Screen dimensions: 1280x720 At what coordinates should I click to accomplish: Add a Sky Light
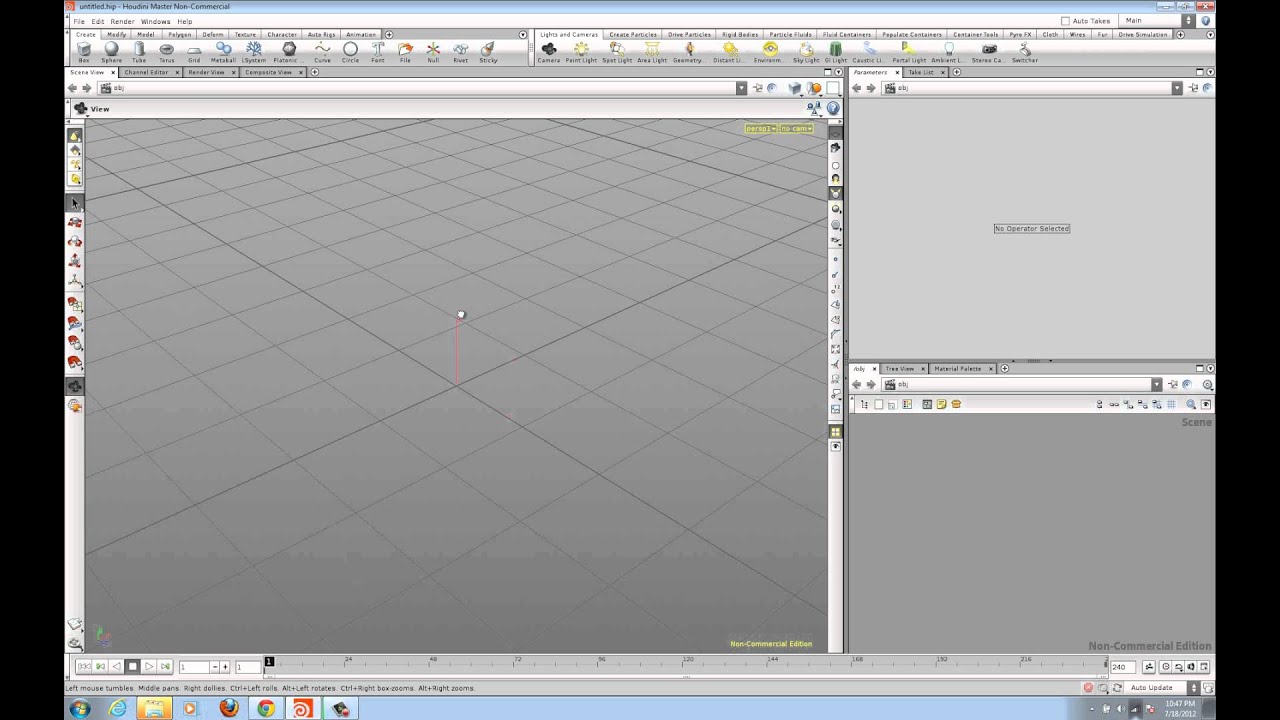tap(806, 52)
